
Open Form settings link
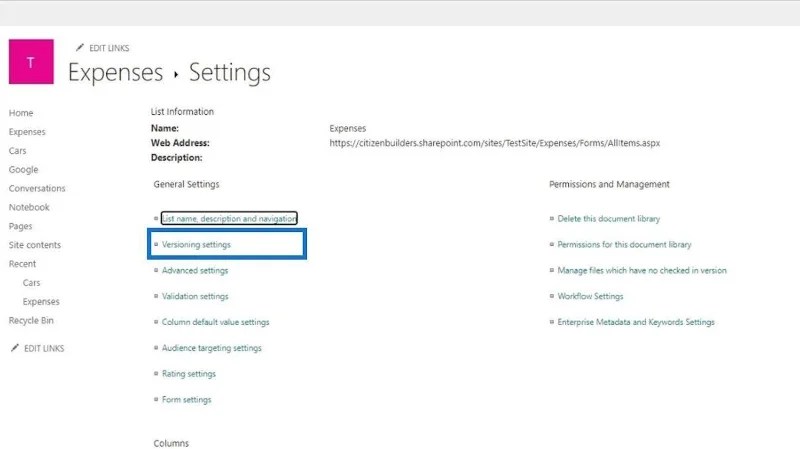click(187, 400)
